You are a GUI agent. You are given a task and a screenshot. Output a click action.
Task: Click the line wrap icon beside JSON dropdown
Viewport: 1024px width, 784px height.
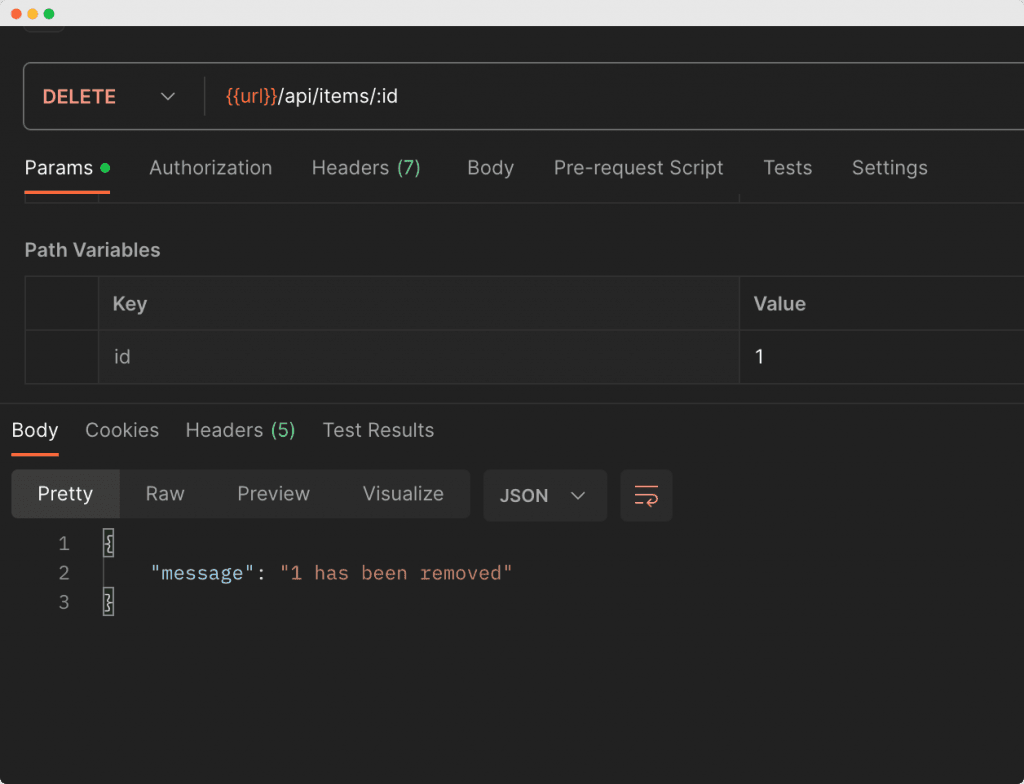click(x=646, y=495)
